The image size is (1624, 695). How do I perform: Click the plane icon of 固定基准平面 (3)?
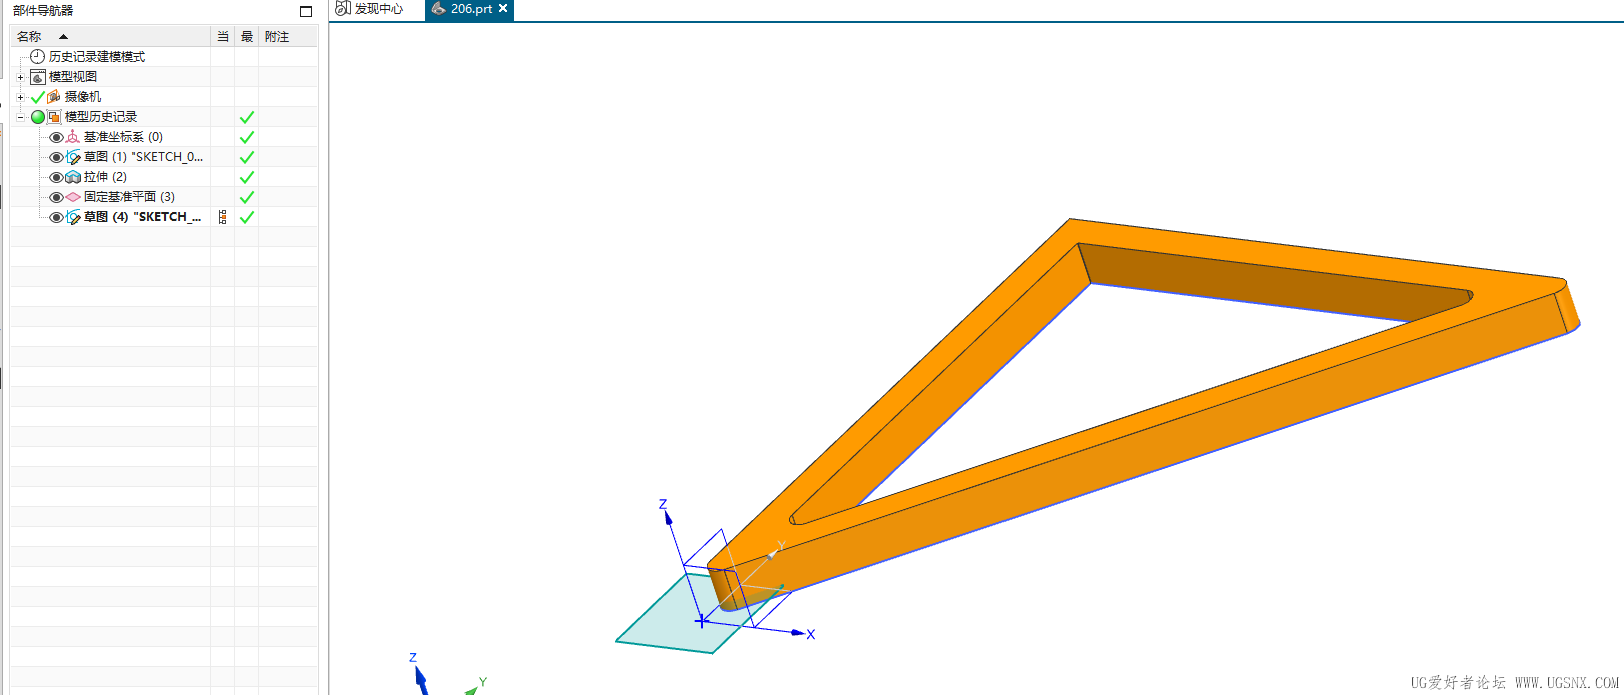tap(73, 197)
